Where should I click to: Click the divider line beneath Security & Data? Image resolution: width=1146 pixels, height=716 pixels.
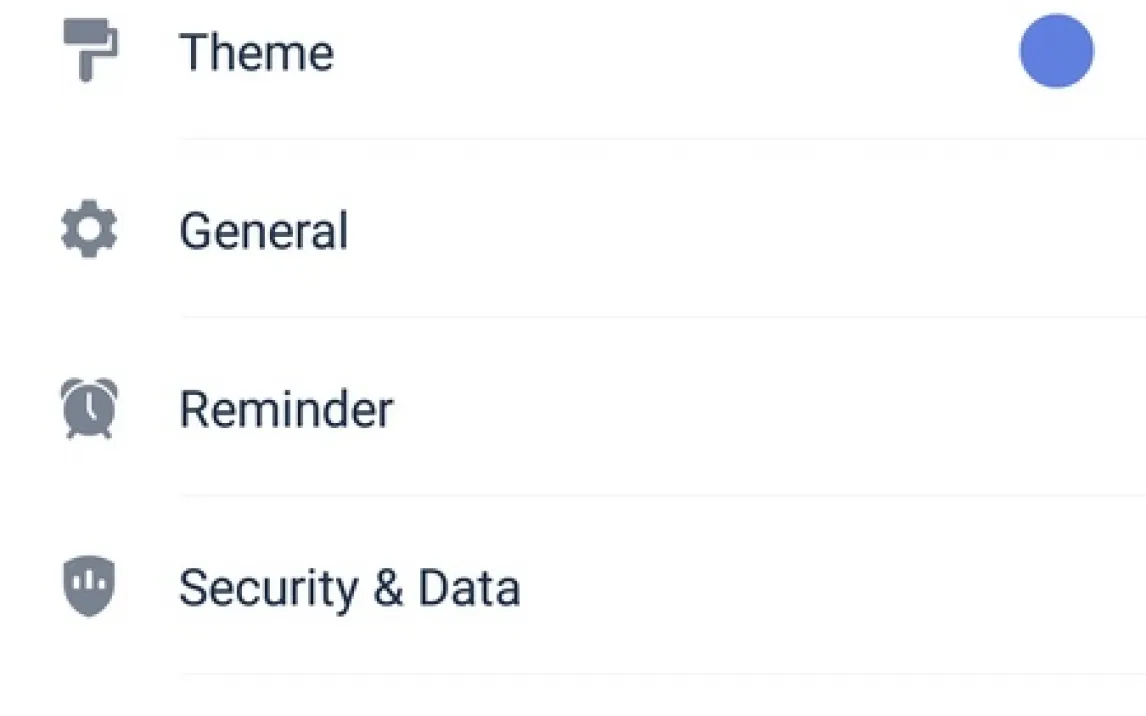pyautogui.click(x=660, y=673)
